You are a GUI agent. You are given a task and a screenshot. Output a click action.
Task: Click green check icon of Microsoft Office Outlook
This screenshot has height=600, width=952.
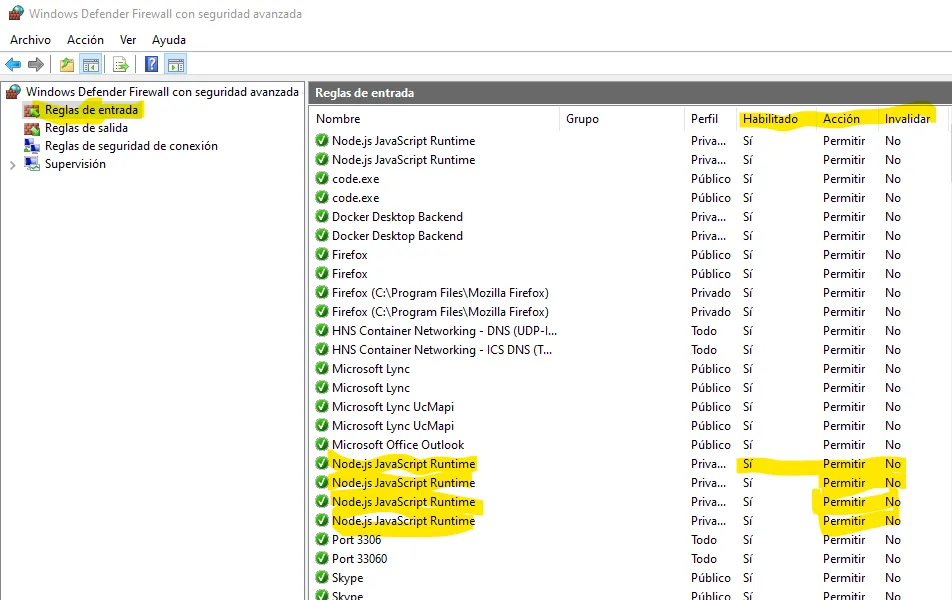pos(322,445)
